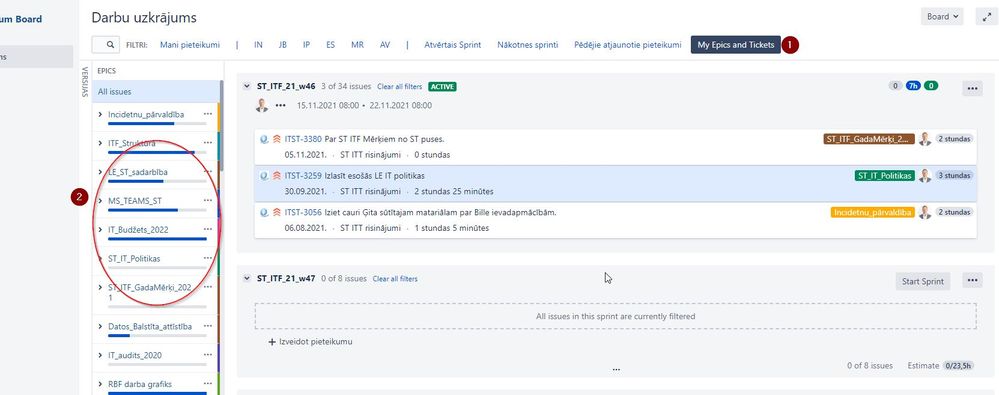Click assignee avatar on ITST-3259 row

(x=924, y=176)
